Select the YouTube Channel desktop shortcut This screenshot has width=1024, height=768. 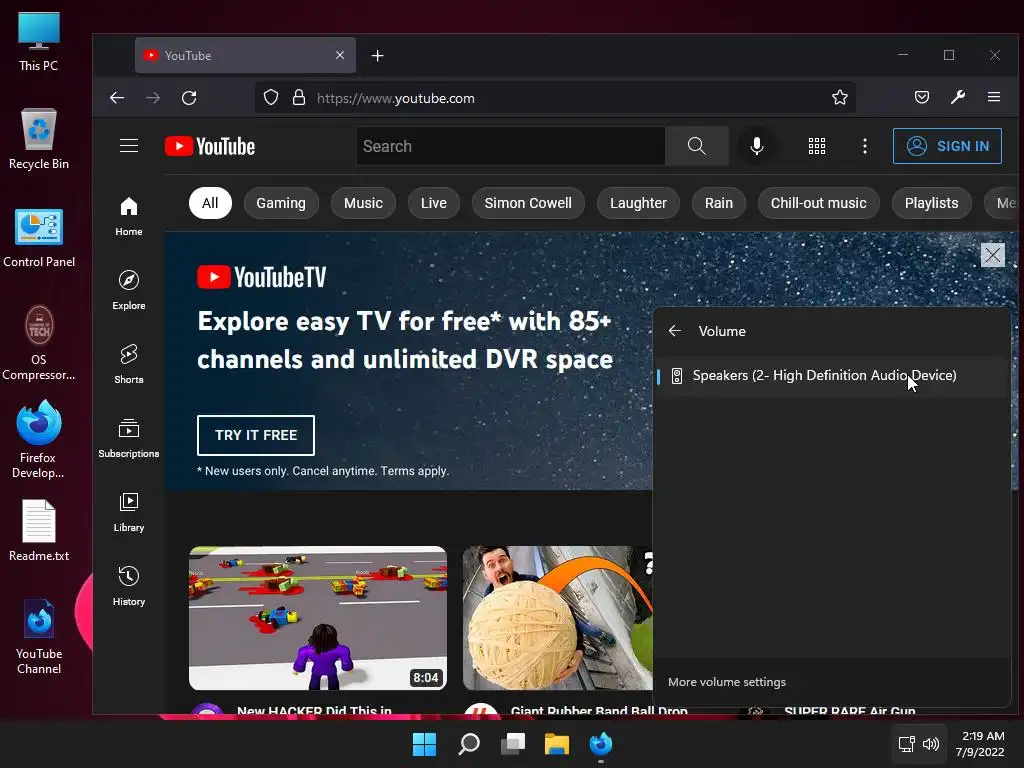coord(39,637)
